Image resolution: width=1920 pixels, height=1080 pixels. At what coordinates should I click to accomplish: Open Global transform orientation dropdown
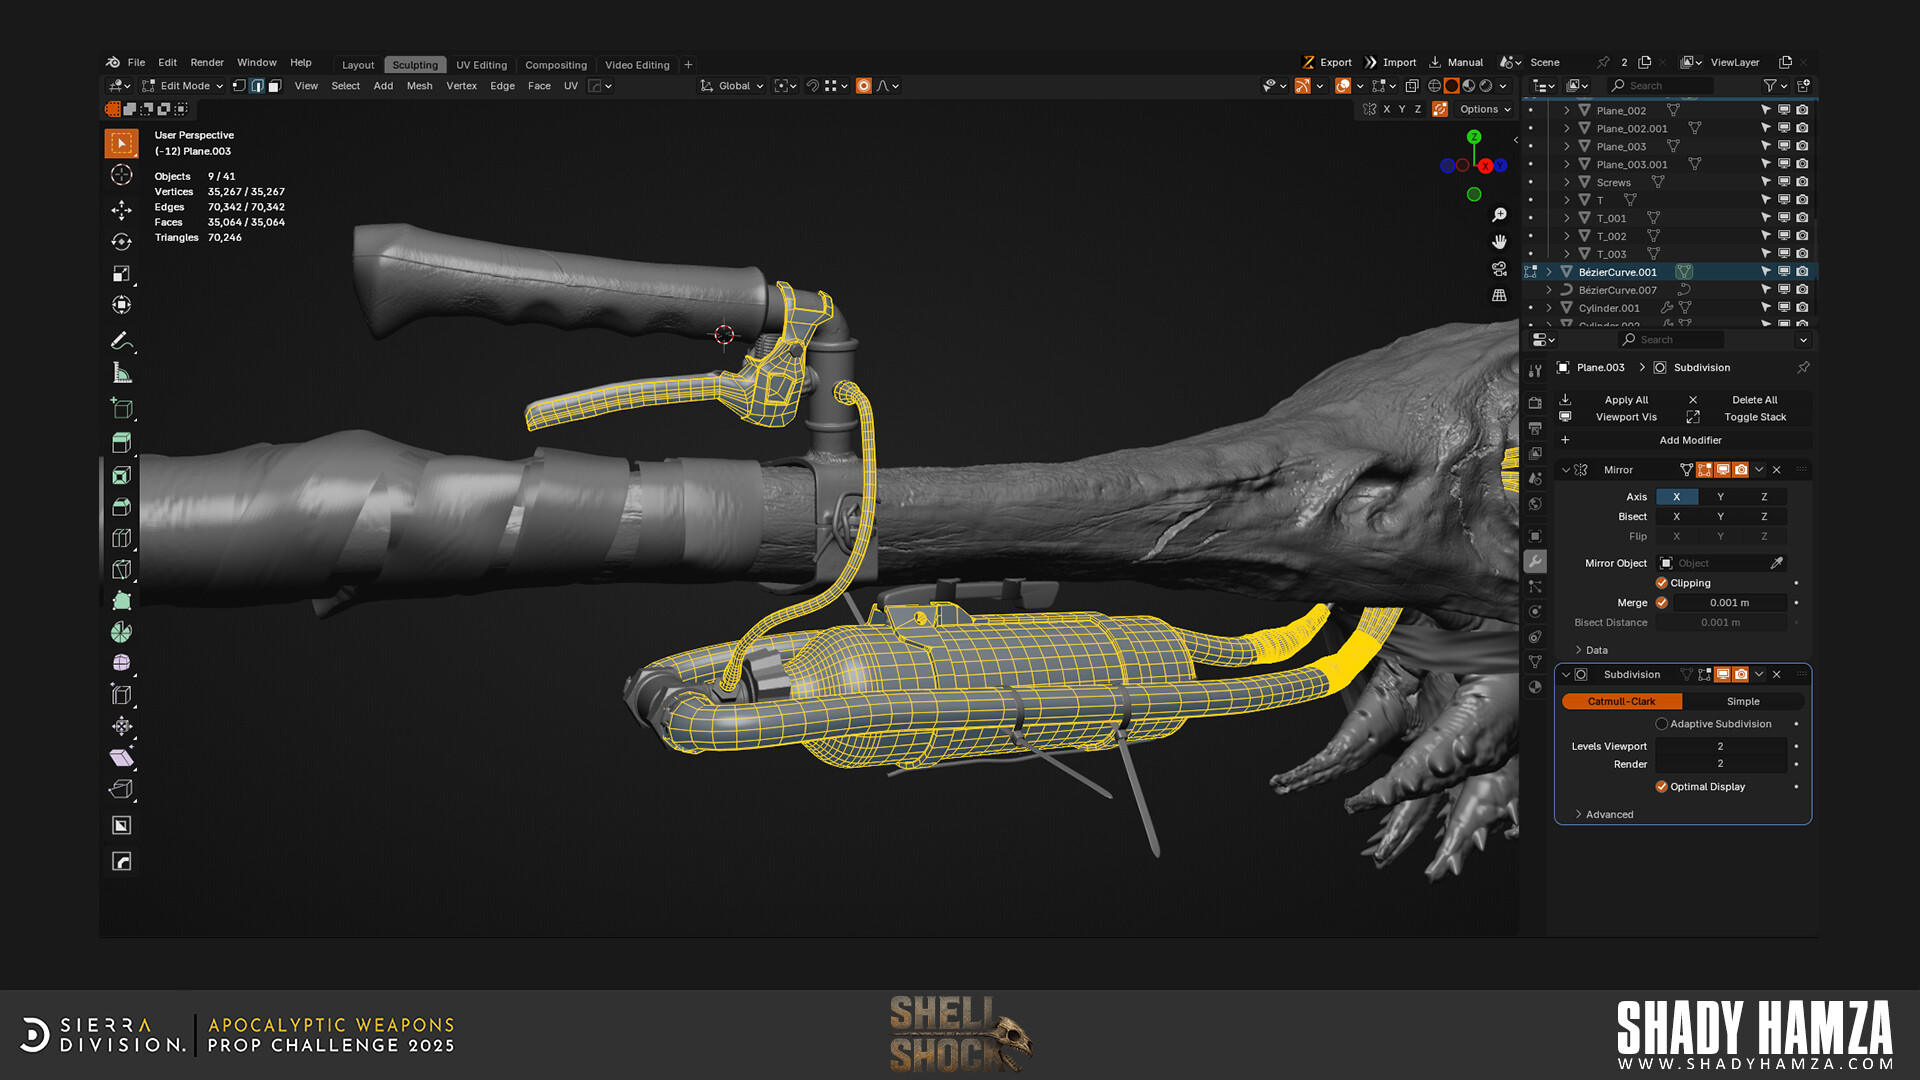pyautogui.click(x=733, y=86)
